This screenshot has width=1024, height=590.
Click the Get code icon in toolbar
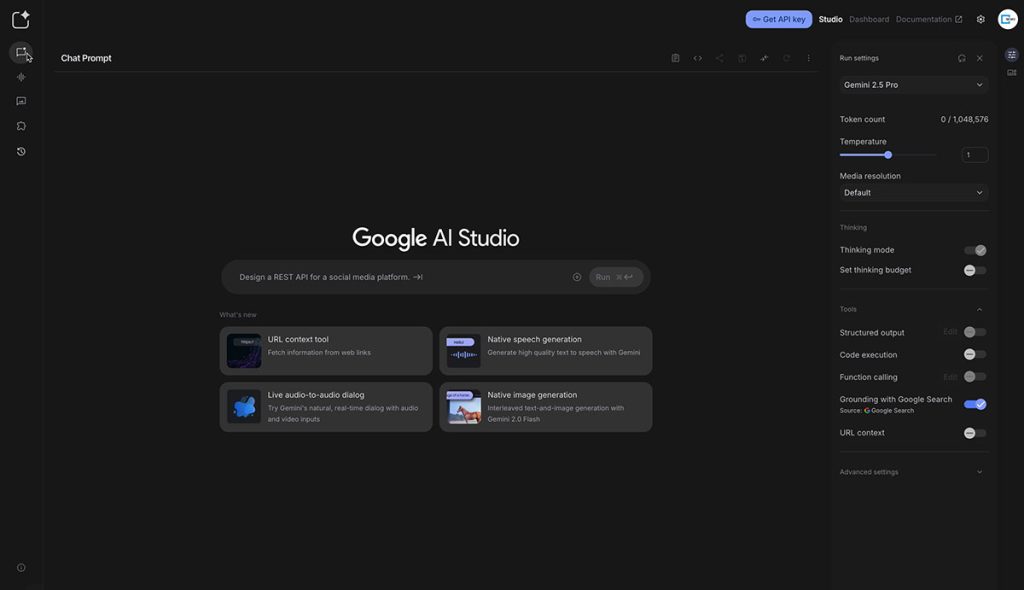[697, 58]
